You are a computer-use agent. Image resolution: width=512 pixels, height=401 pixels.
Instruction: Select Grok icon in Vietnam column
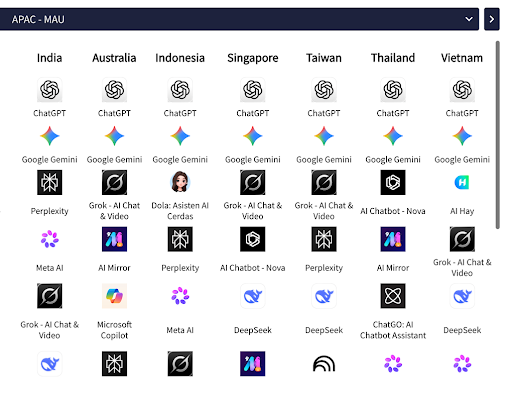click(x=462, y=239)
